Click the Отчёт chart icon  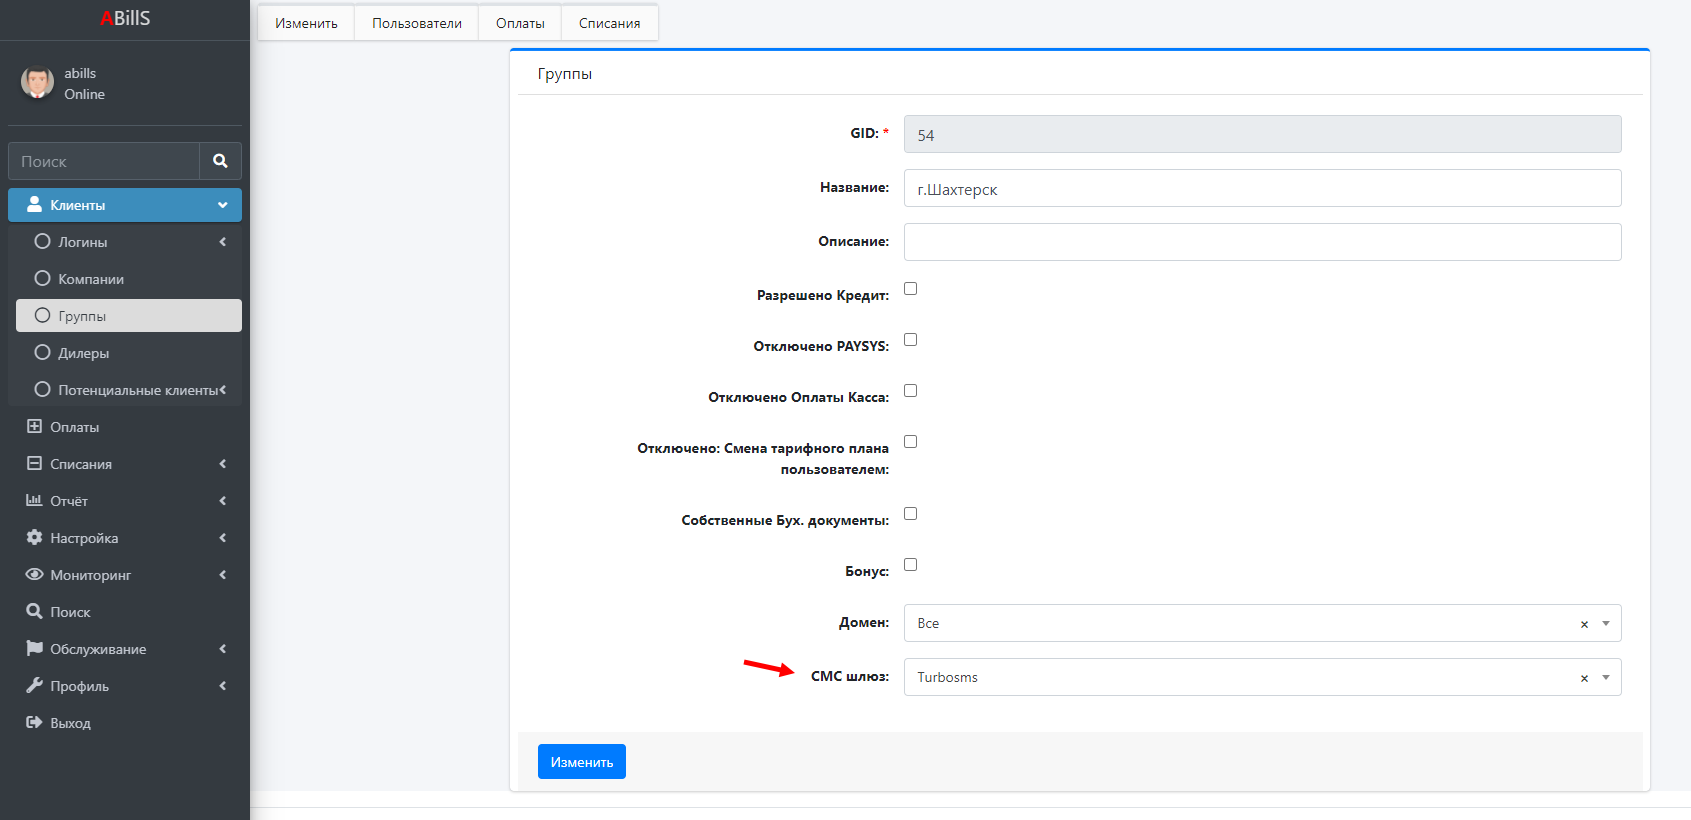click(34, 501)
